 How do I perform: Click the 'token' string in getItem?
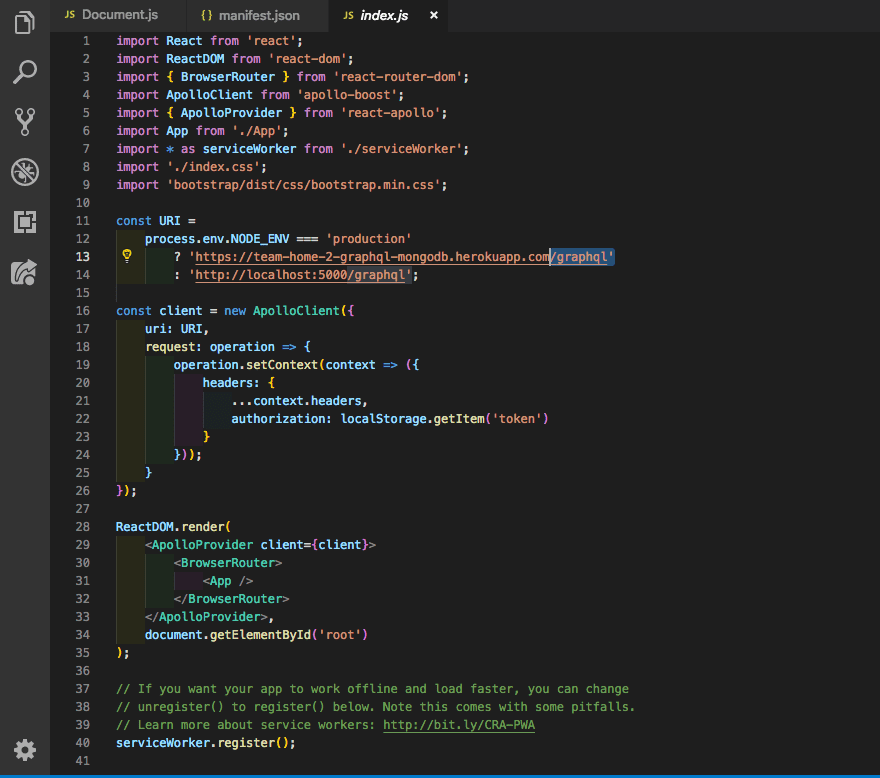(513, 419)
